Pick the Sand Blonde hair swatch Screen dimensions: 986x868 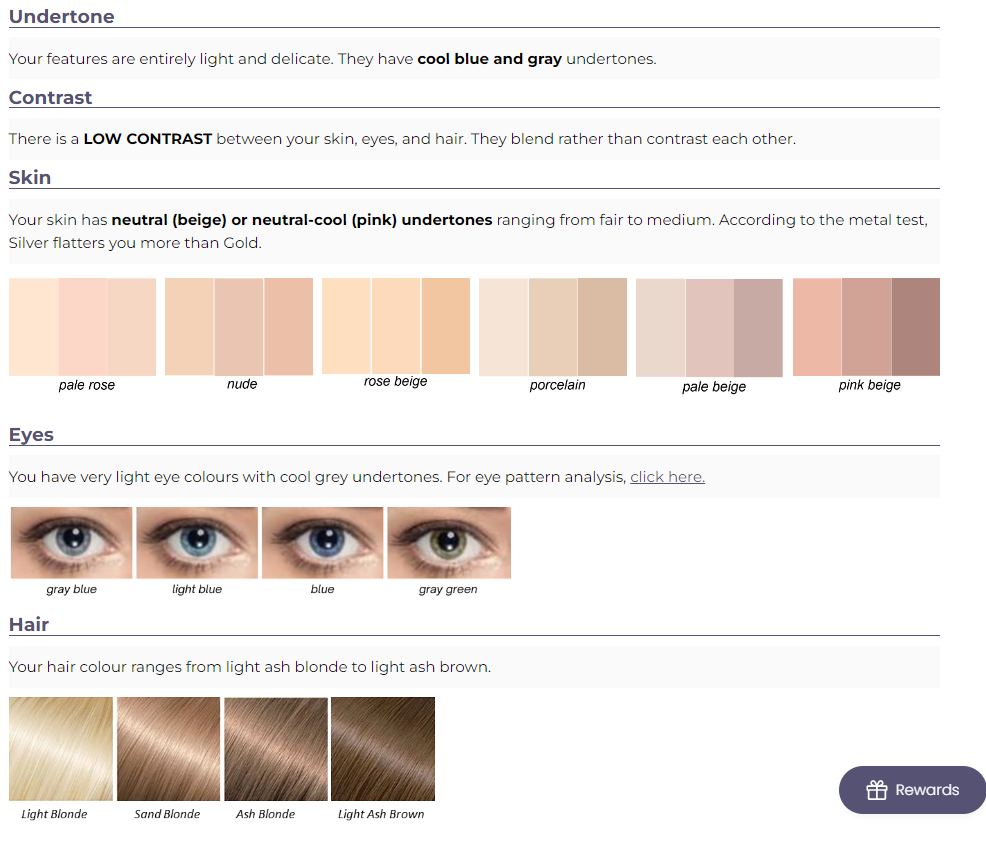pos(168,749)
